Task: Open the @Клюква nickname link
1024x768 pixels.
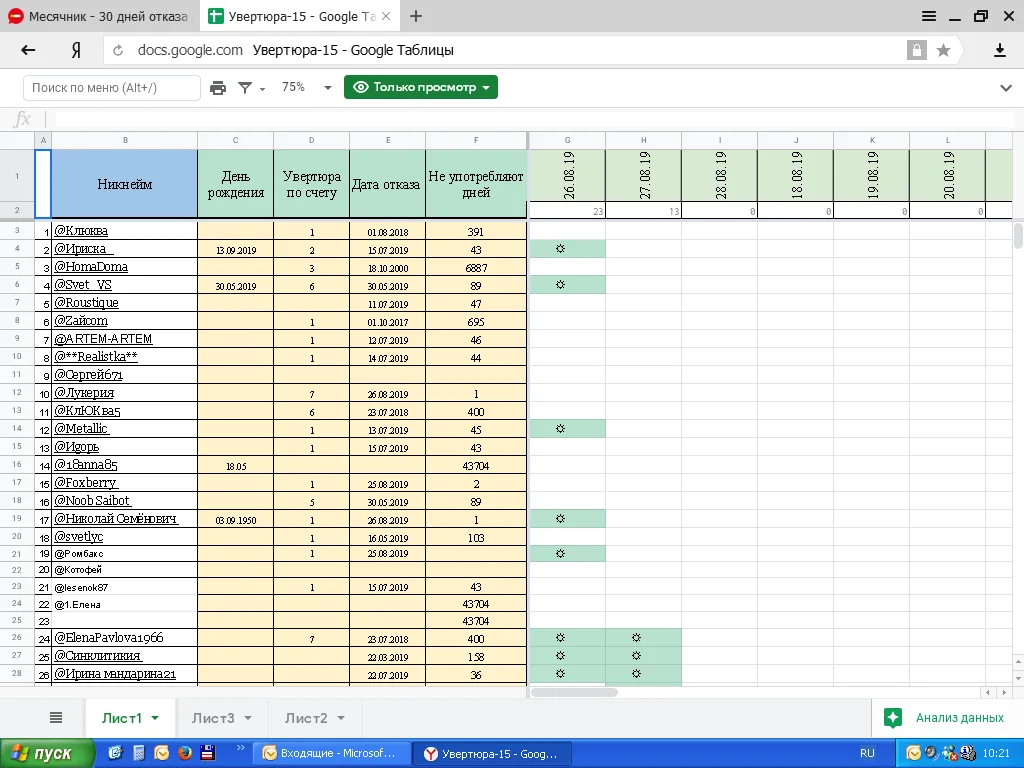Action: click(x=81, y=231)
